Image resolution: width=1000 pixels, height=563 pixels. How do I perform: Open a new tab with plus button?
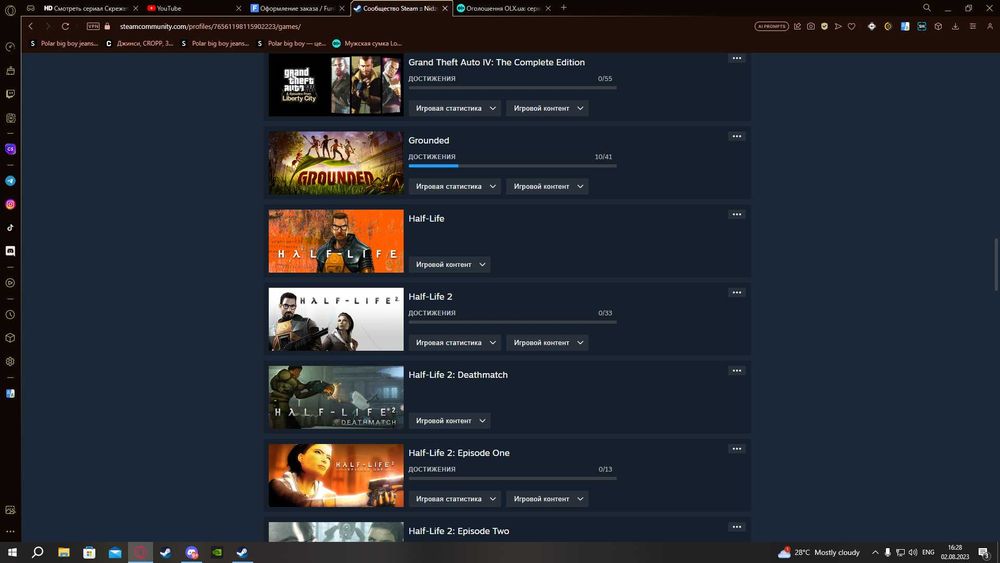pyautogui.click(x=564, y=8)
